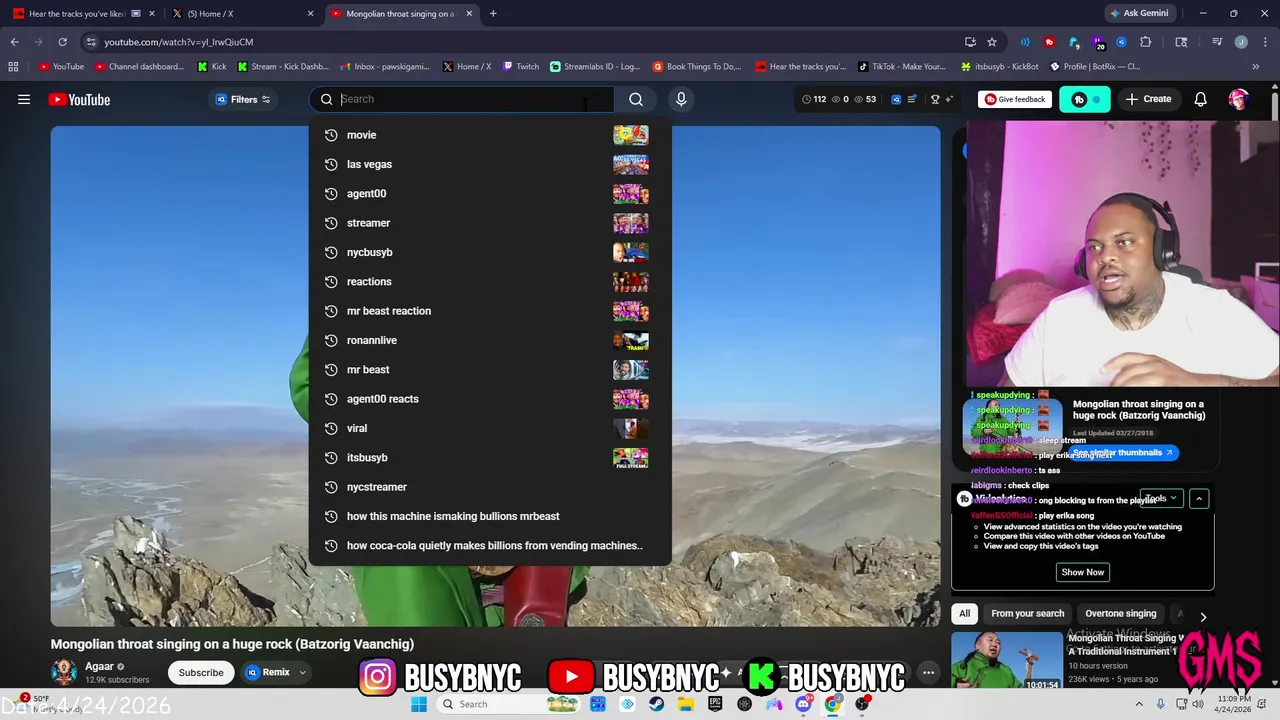1280x720 pixels.
Task: Subscribe to the Agaar channel
Action: pyautogui.click(x=201, y=673)
